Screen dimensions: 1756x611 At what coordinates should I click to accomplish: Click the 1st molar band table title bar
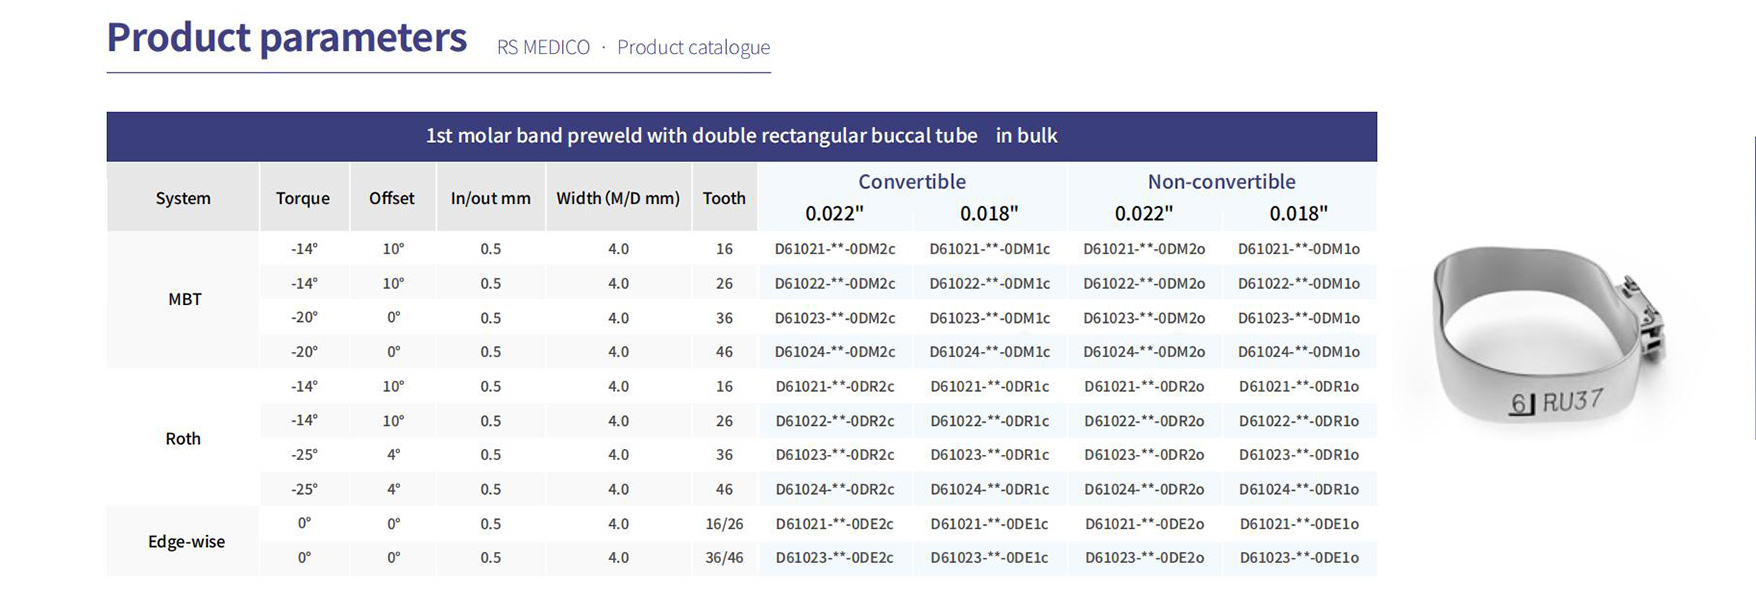click(742, 136)
